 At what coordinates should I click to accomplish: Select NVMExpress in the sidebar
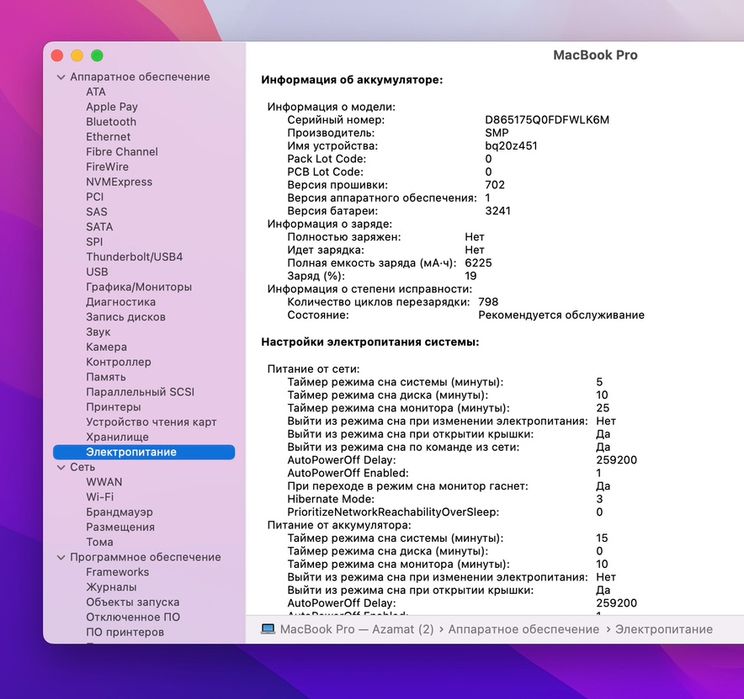(x=119, y=182)
